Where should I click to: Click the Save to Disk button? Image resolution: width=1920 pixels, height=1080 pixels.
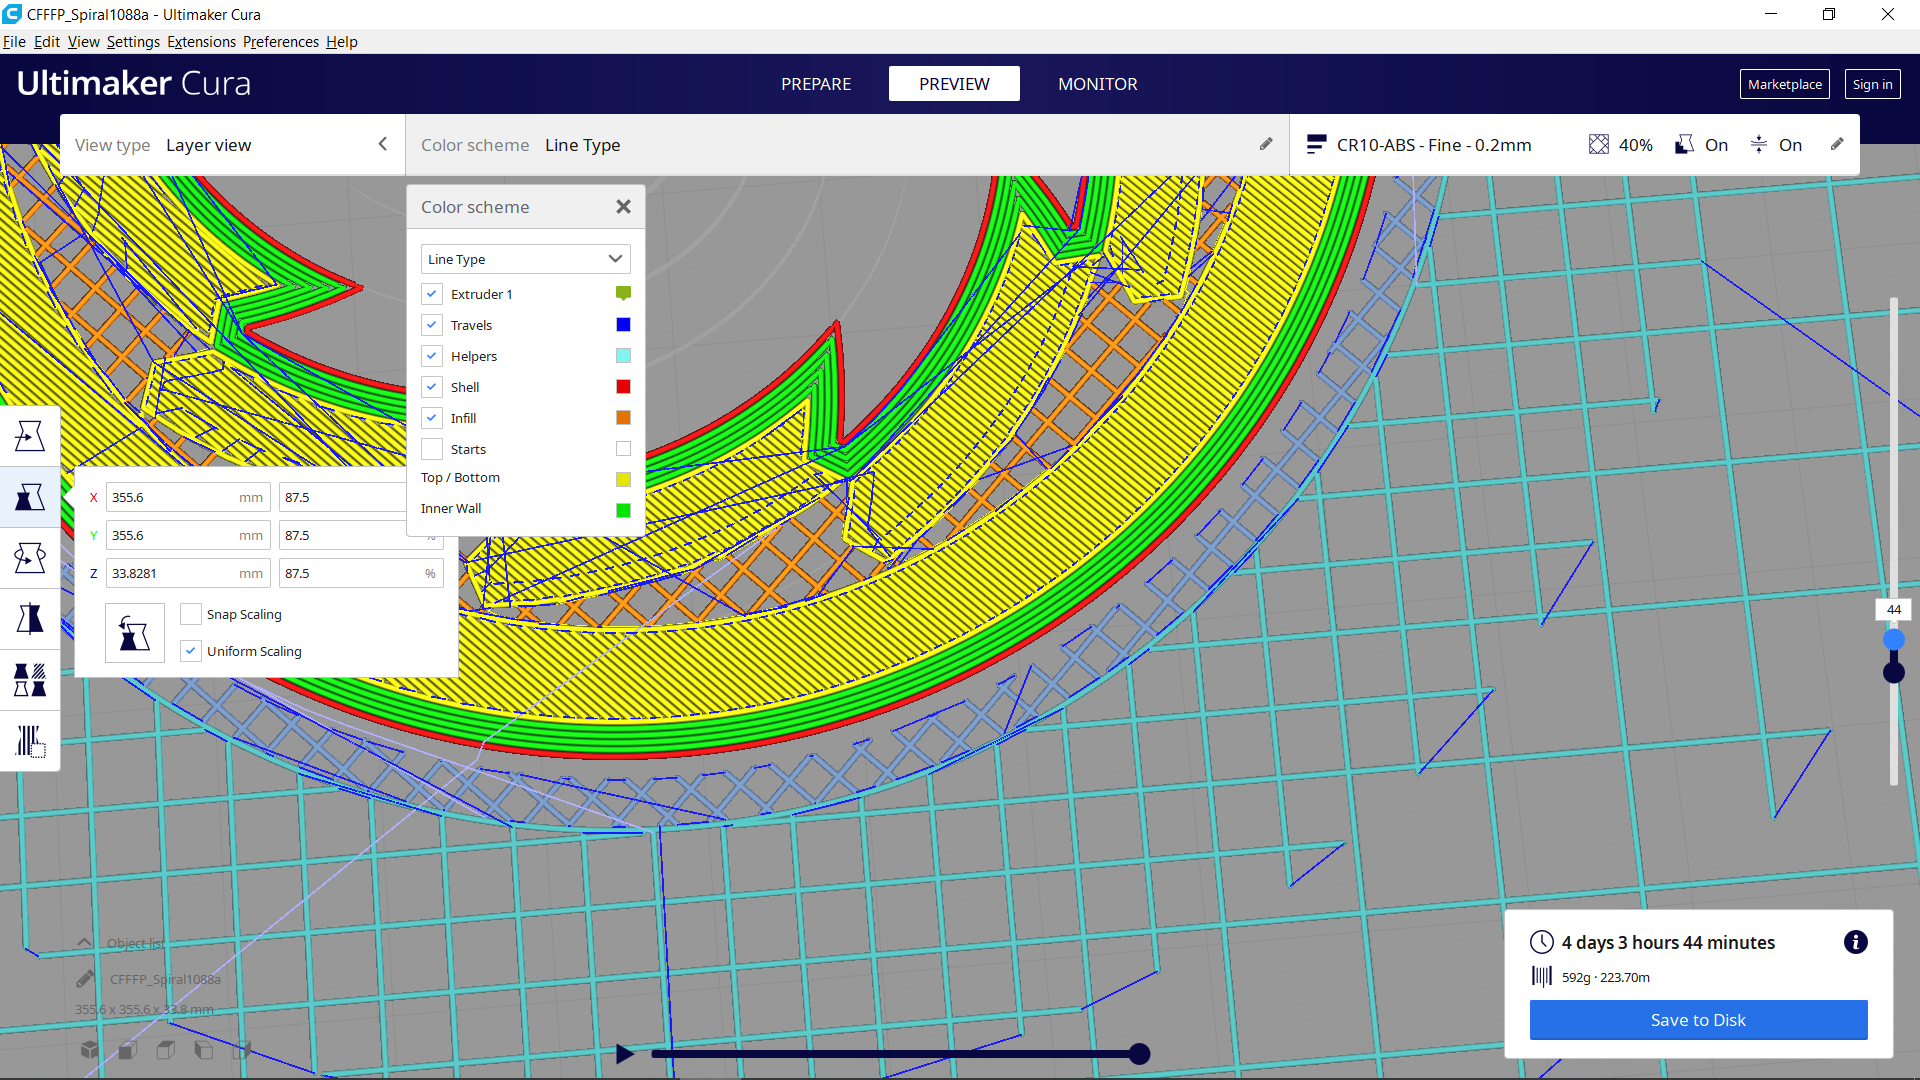(x=1698, y=1020)
